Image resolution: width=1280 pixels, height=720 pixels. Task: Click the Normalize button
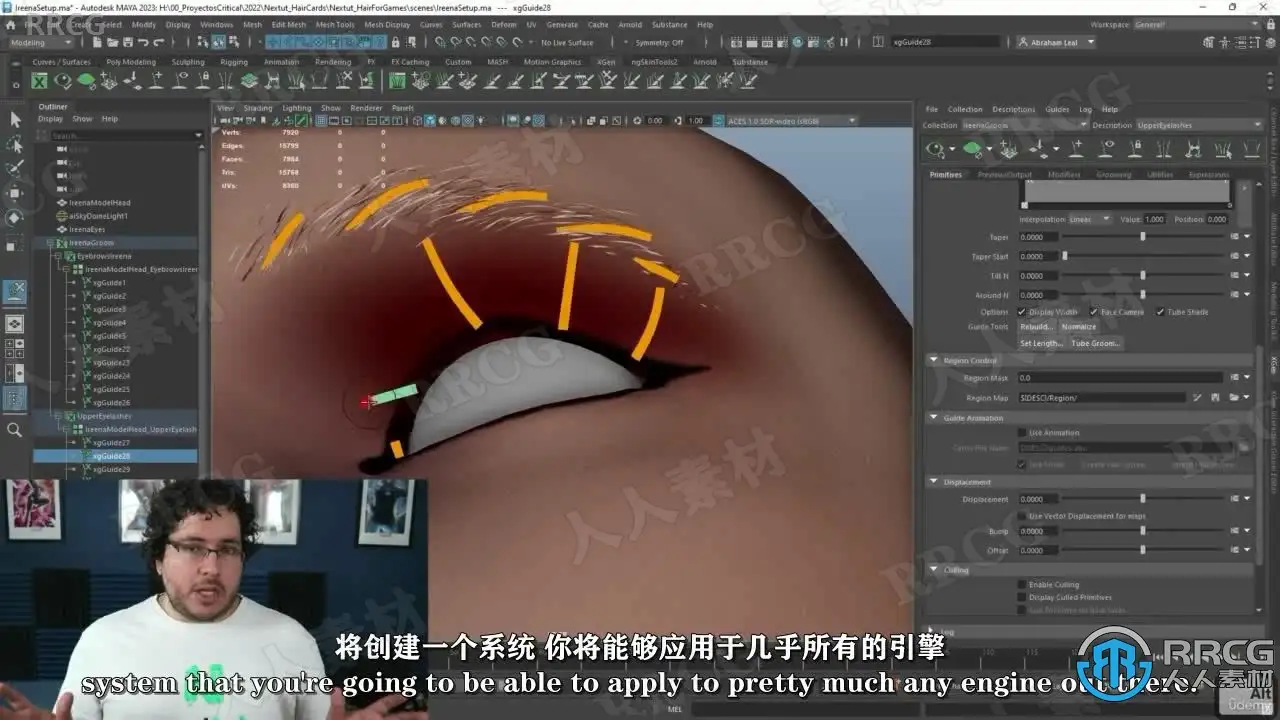point(1079,327)
